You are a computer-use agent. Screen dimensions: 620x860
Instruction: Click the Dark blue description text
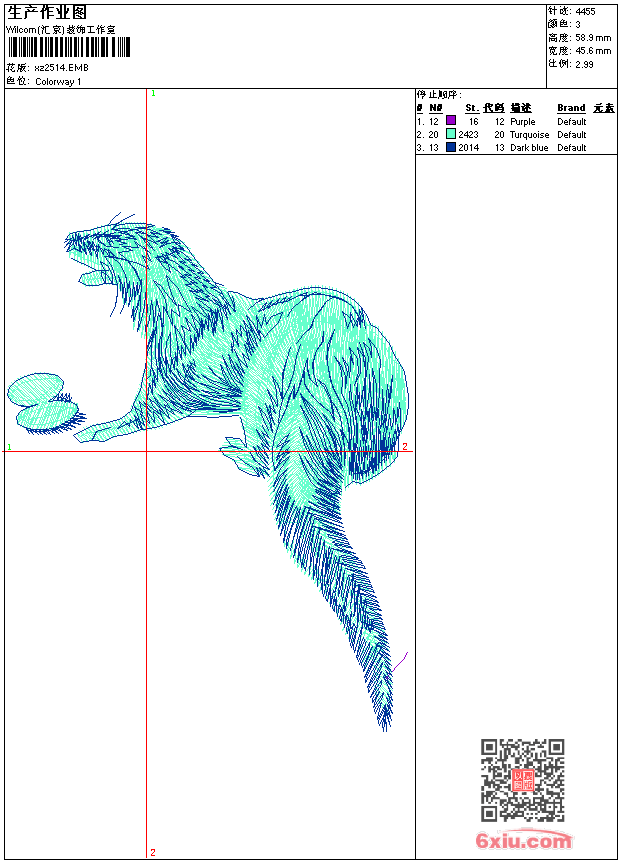[529, 148]
